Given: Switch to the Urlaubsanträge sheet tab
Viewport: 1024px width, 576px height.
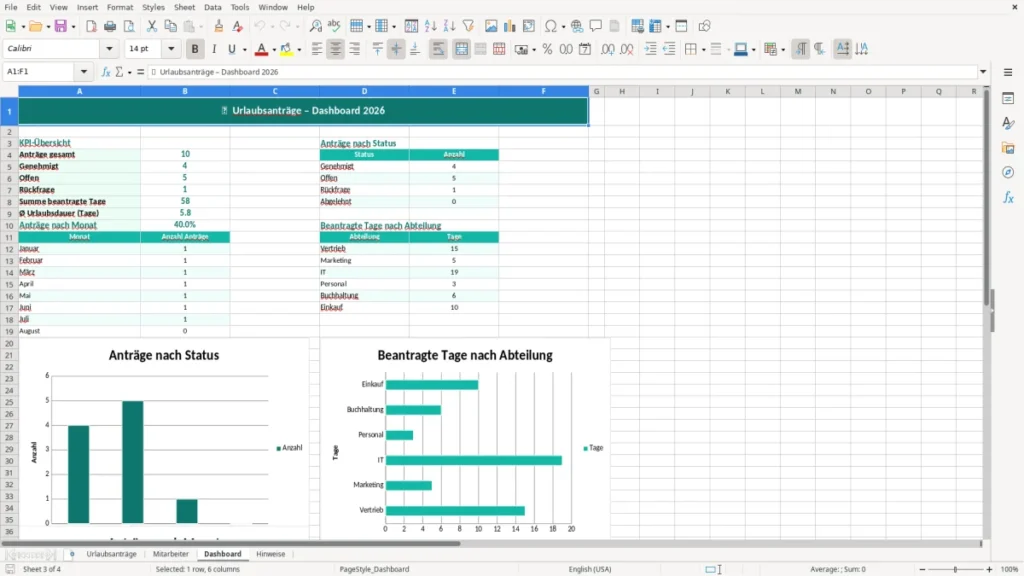Looking at the screenshot, I should pyautogui.click(x=112, y=554).
